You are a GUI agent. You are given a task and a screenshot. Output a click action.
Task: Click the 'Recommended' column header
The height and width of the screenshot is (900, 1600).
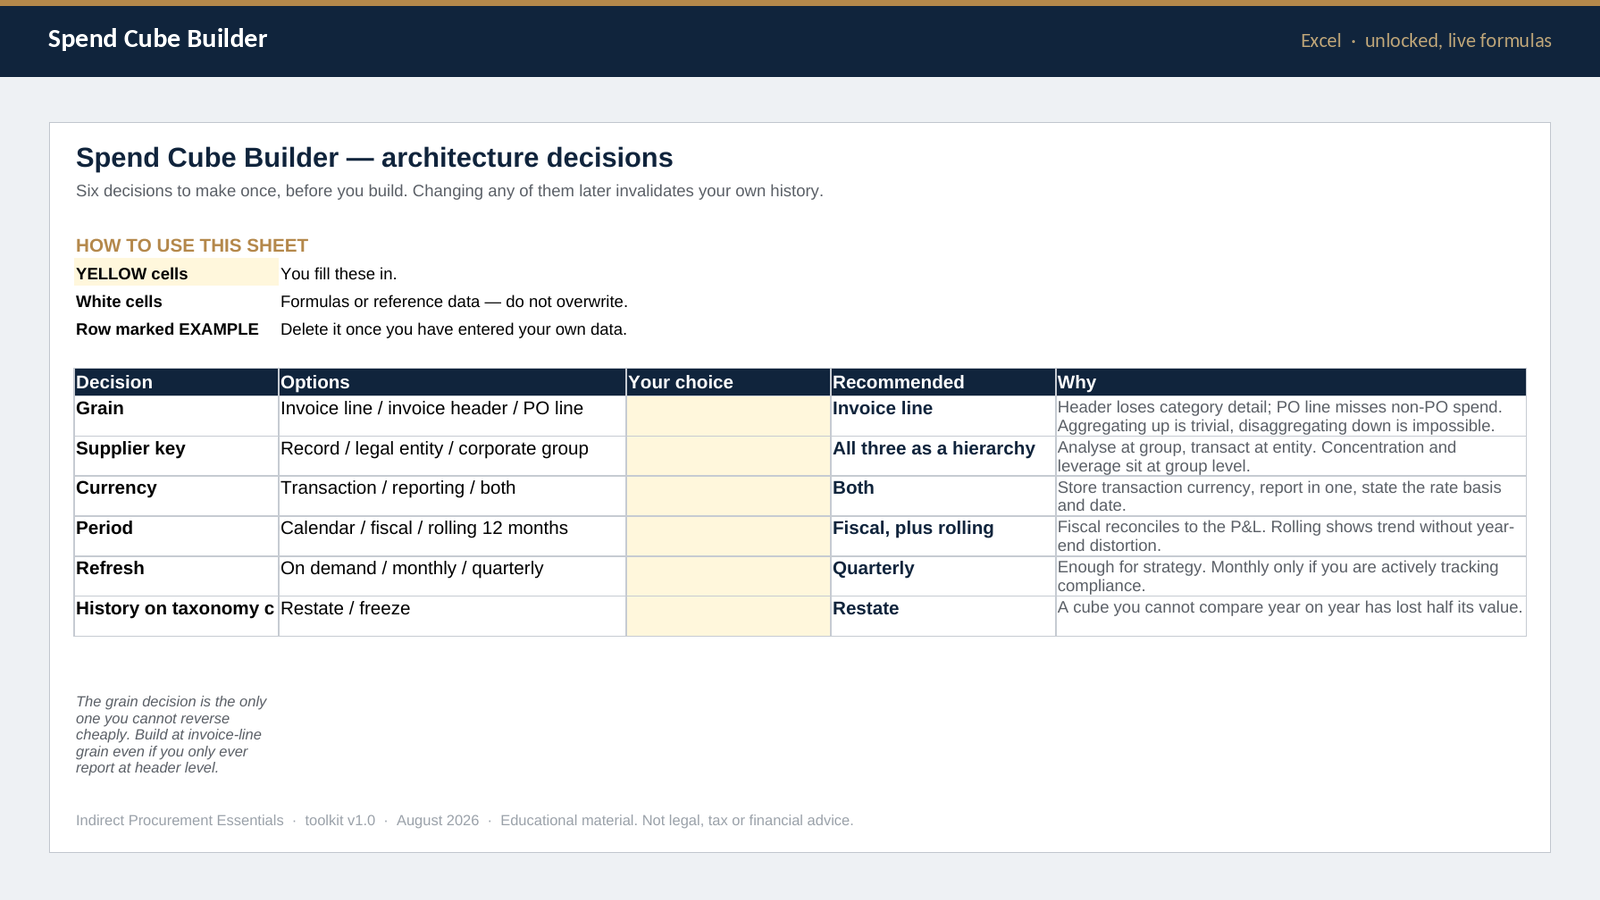(943, 382)
